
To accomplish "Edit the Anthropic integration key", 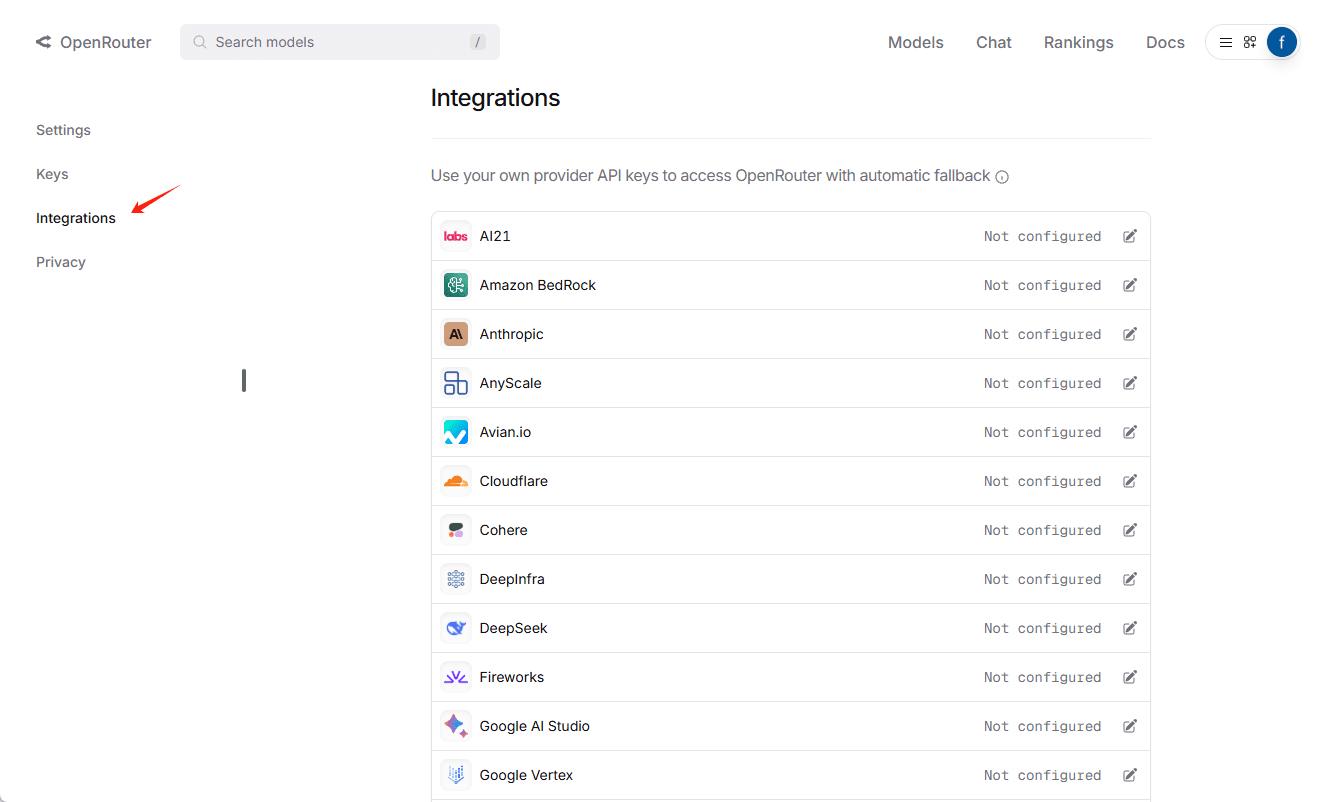I will click(x=1130, y=334).
